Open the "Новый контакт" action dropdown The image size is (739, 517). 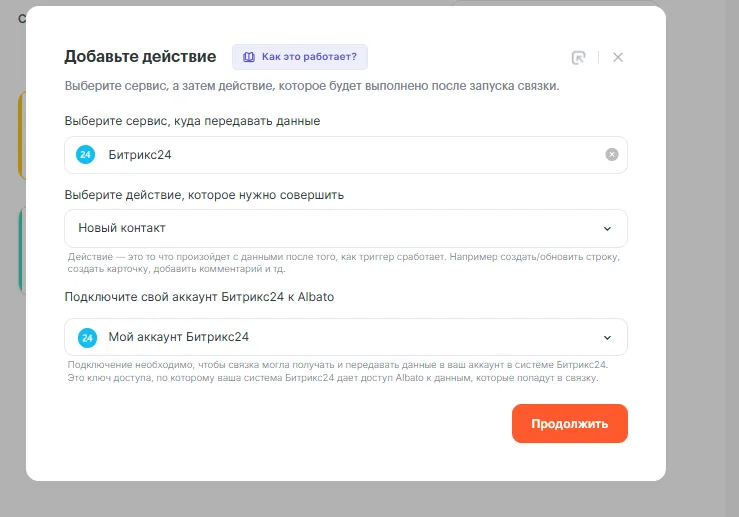pos(345,228)
